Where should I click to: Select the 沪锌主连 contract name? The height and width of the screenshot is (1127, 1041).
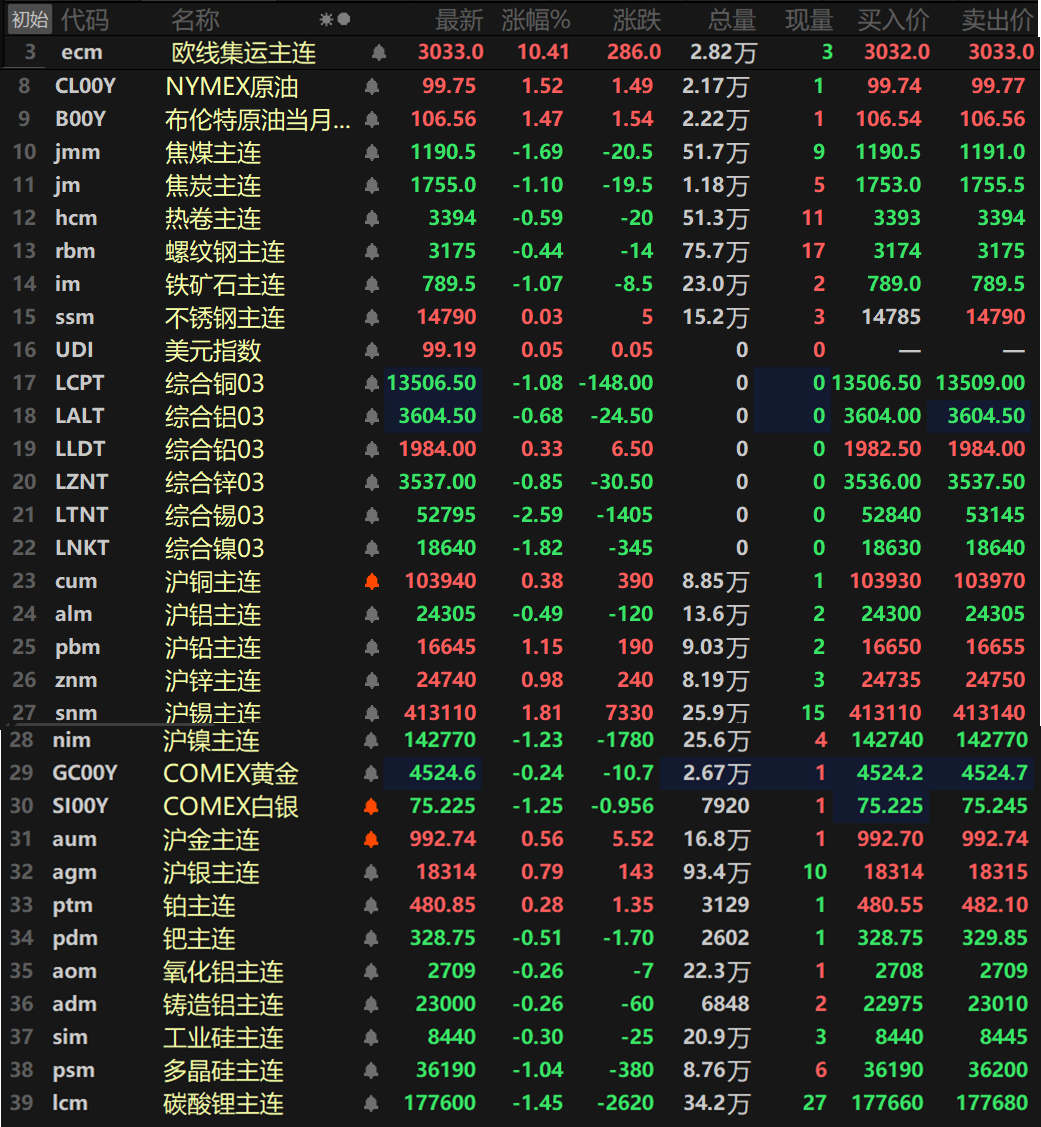pyautogui.click(x=213, y=681)
